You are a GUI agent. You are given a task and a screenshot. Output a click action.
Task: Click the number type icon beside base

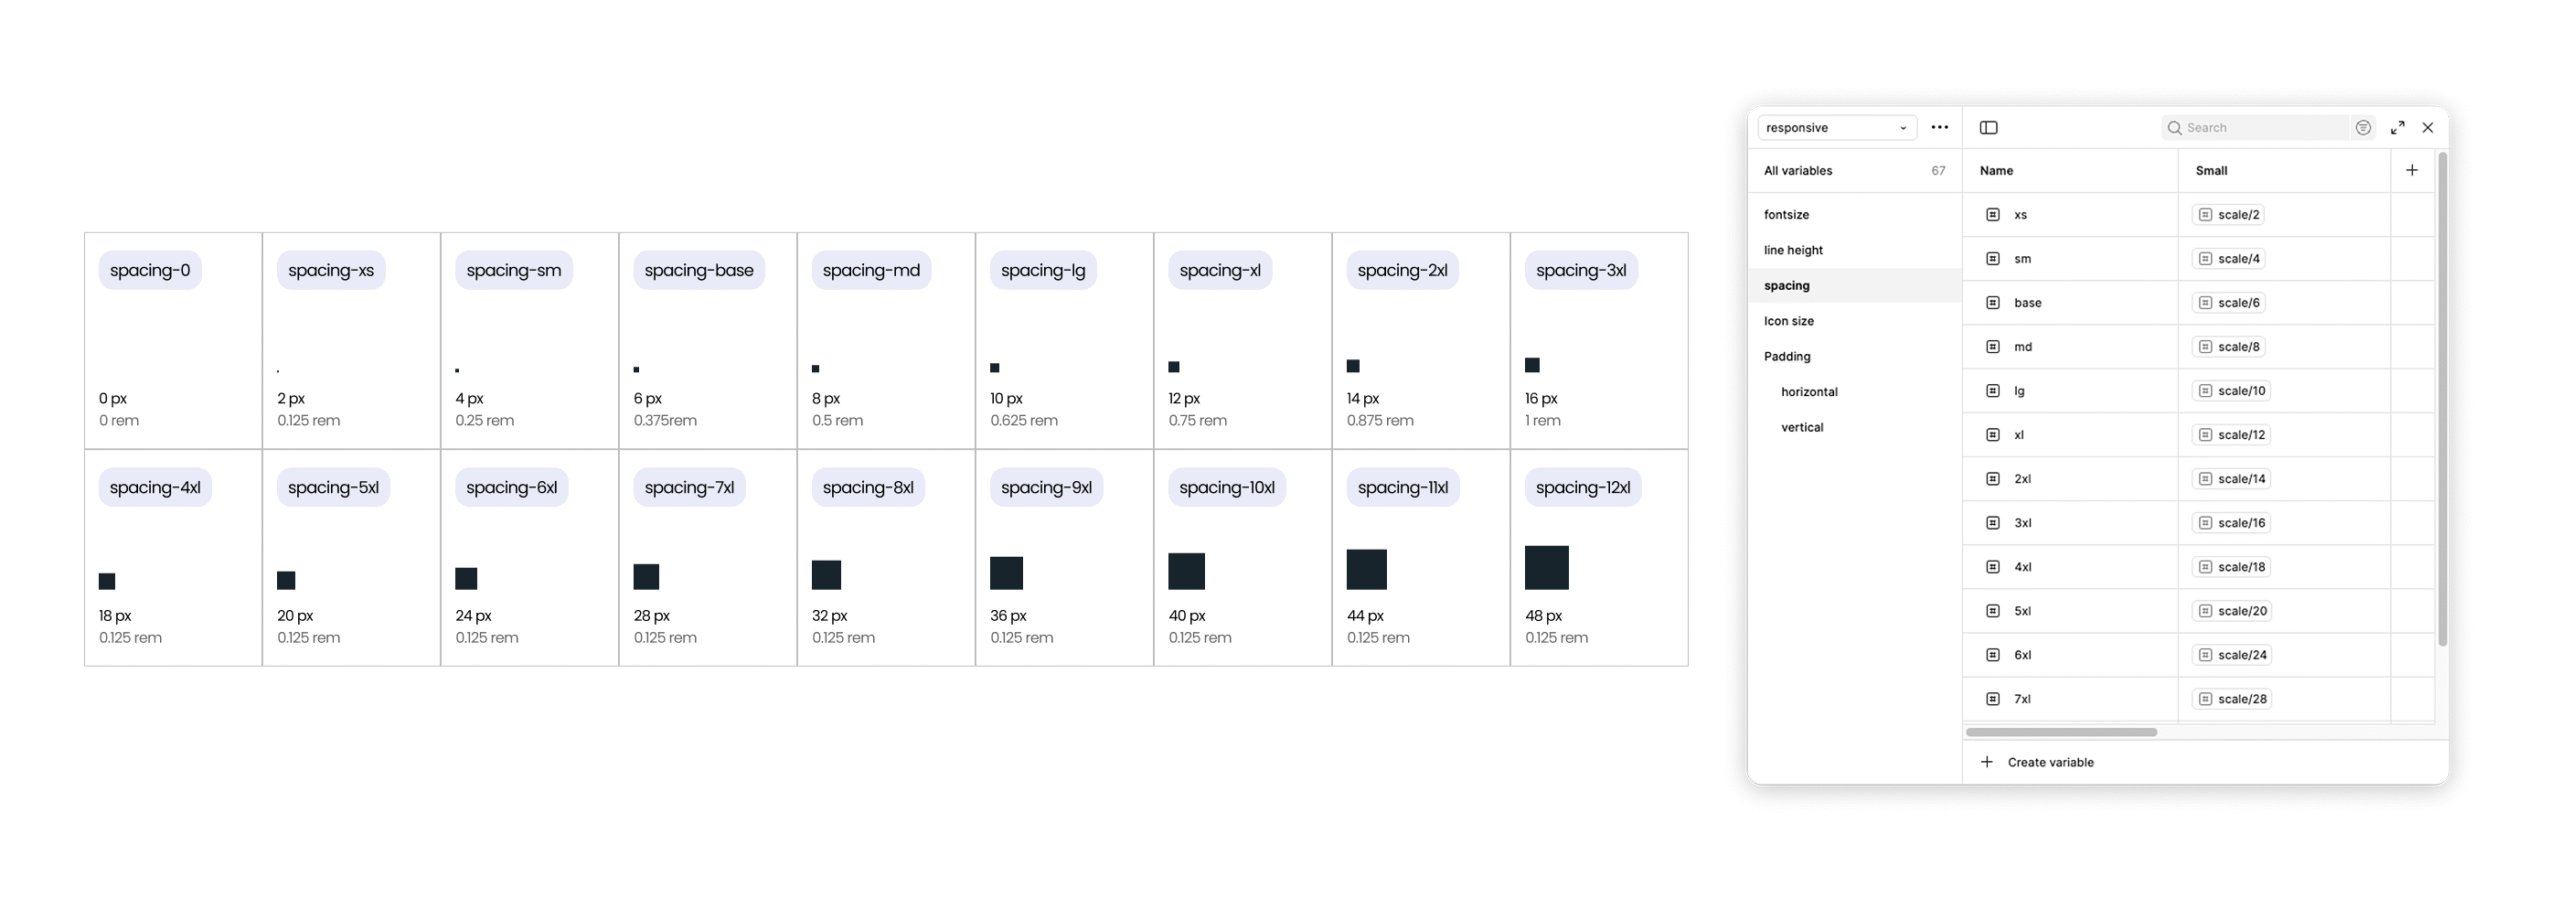[x=1992, y=303]
